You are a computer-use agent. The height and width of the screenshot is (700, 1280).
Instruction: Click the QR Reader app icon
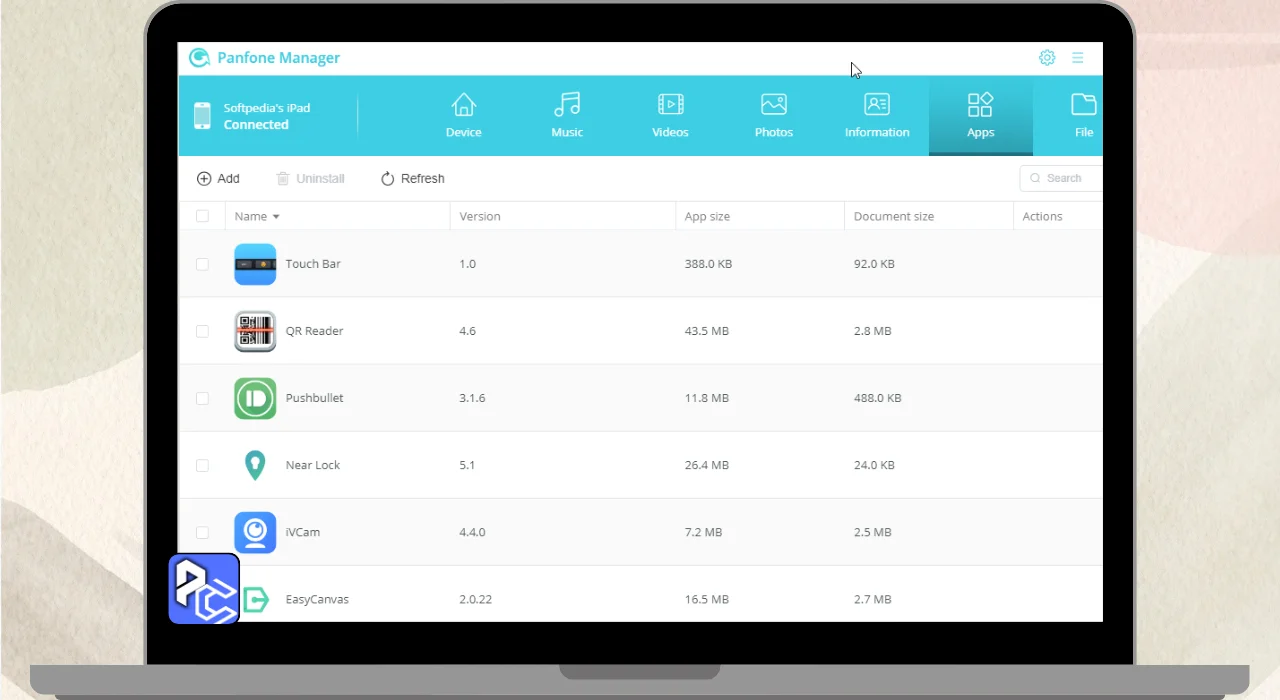(x=255, y=331)
